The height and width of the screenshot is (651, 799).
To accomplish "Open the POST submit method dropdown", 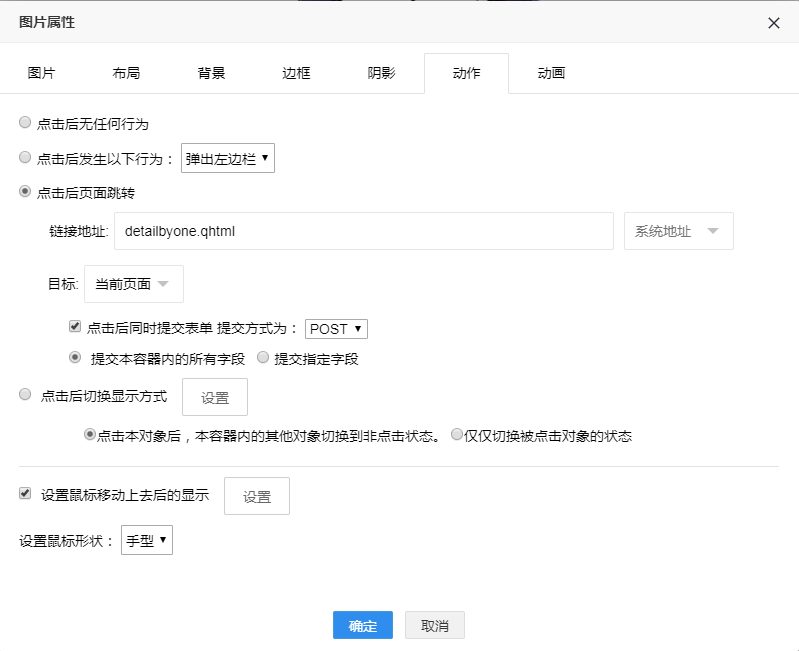I will point(336,329).
